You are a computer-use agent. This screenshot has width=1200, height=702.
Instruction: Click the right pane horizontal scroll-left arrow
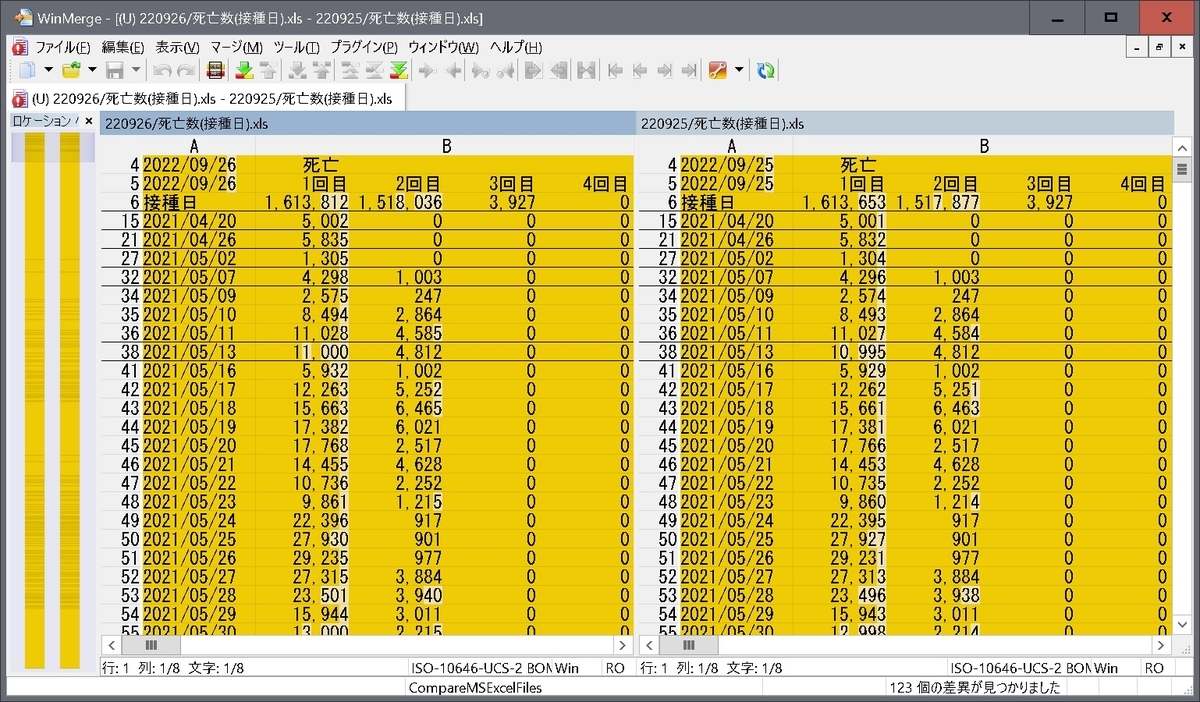coord(647,646)
